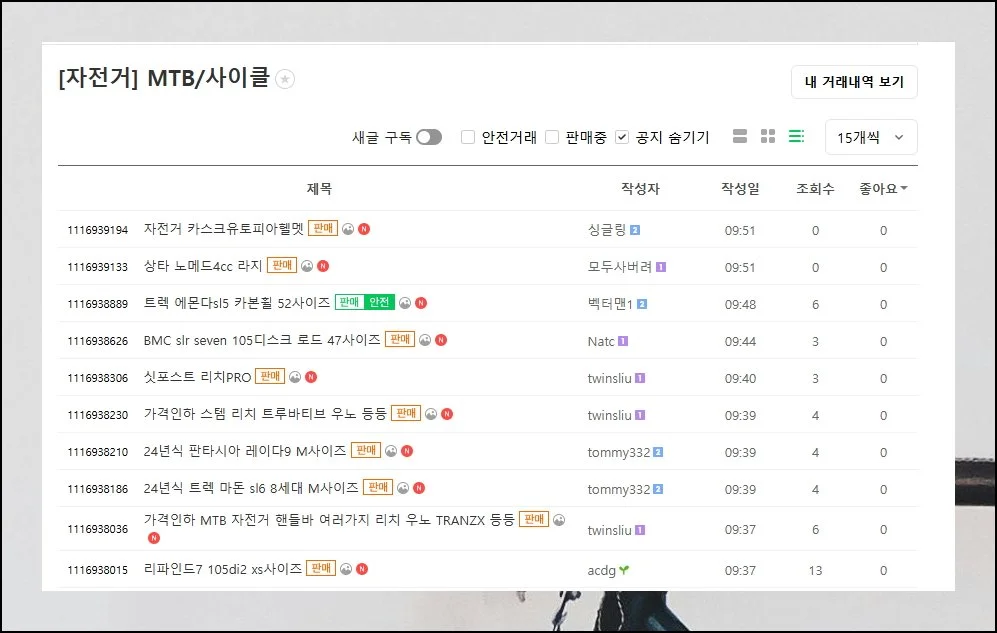Open the 15개씩 posts-per-page dropdown
The height and width of the screenshot is (633, 997).
click(871, 137)
